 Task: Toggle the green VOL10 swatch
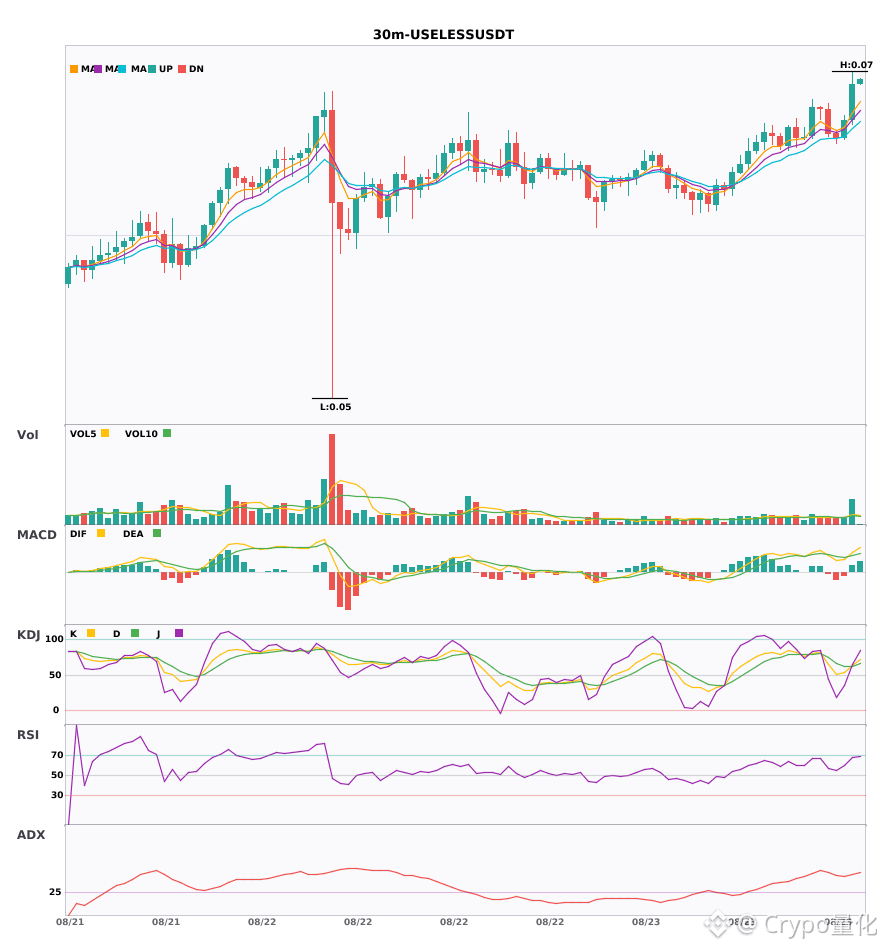[x=167, y=433]
